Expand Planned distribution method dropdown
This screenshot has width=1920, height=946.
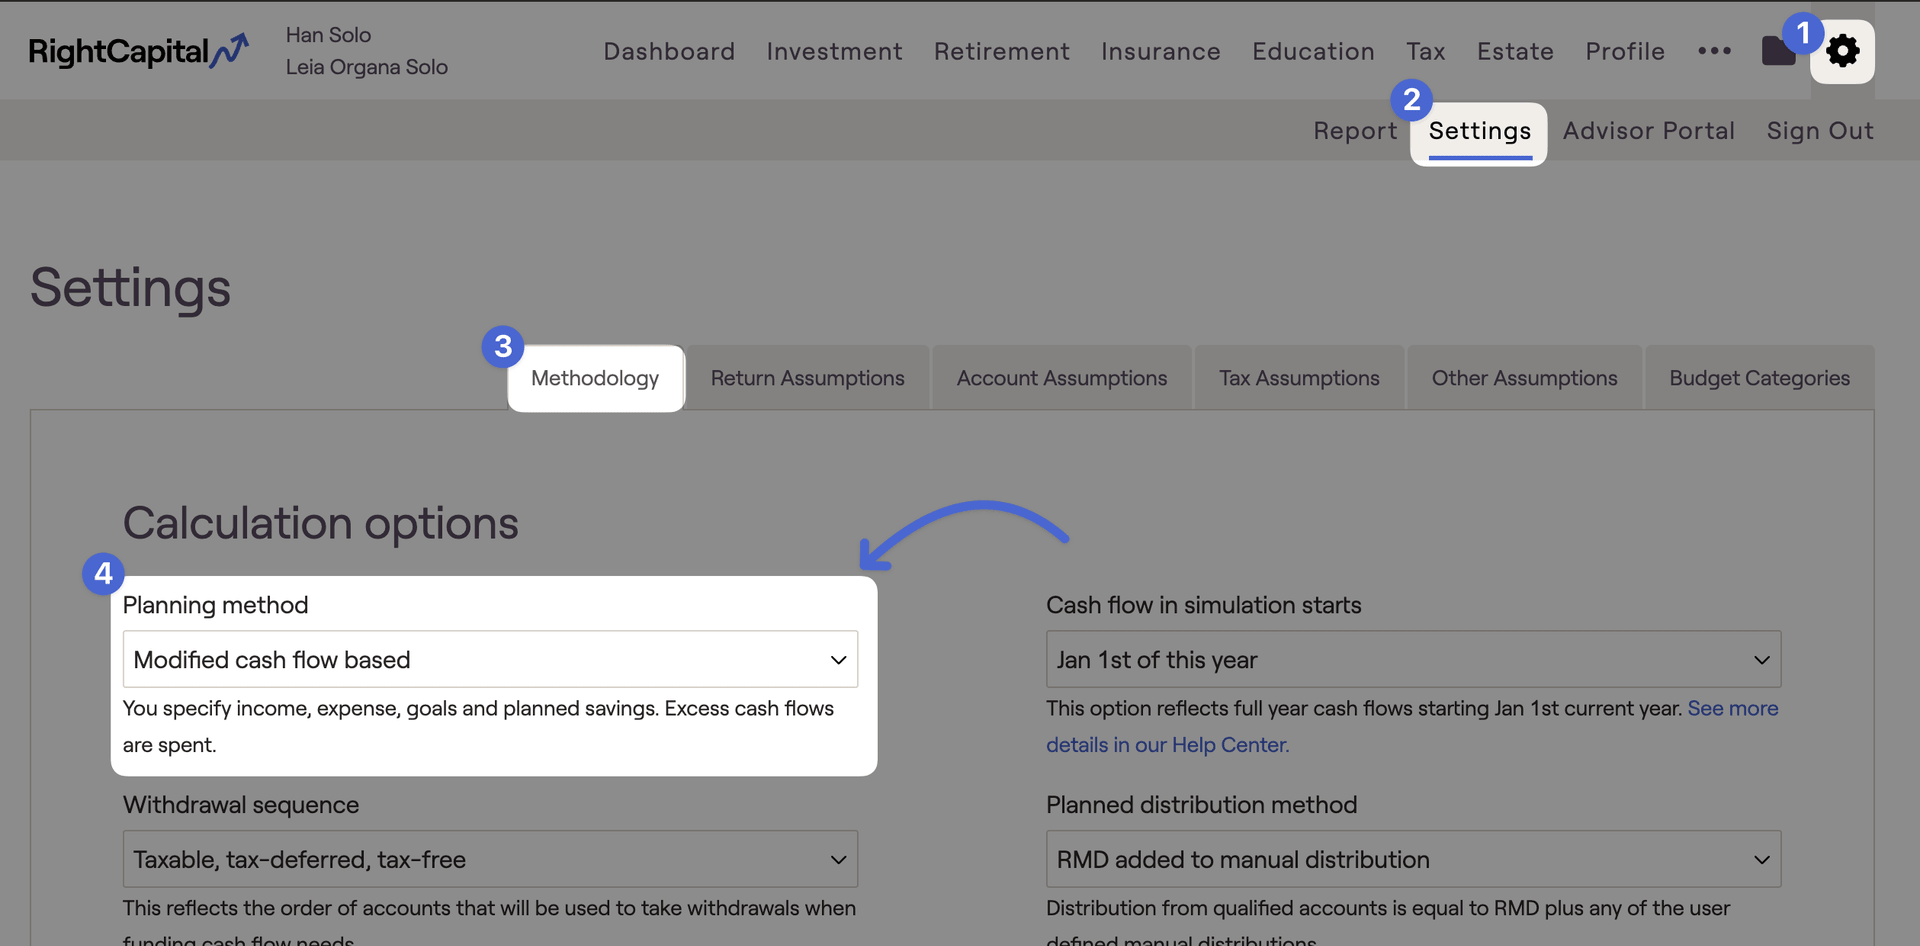coord(1413,859)
